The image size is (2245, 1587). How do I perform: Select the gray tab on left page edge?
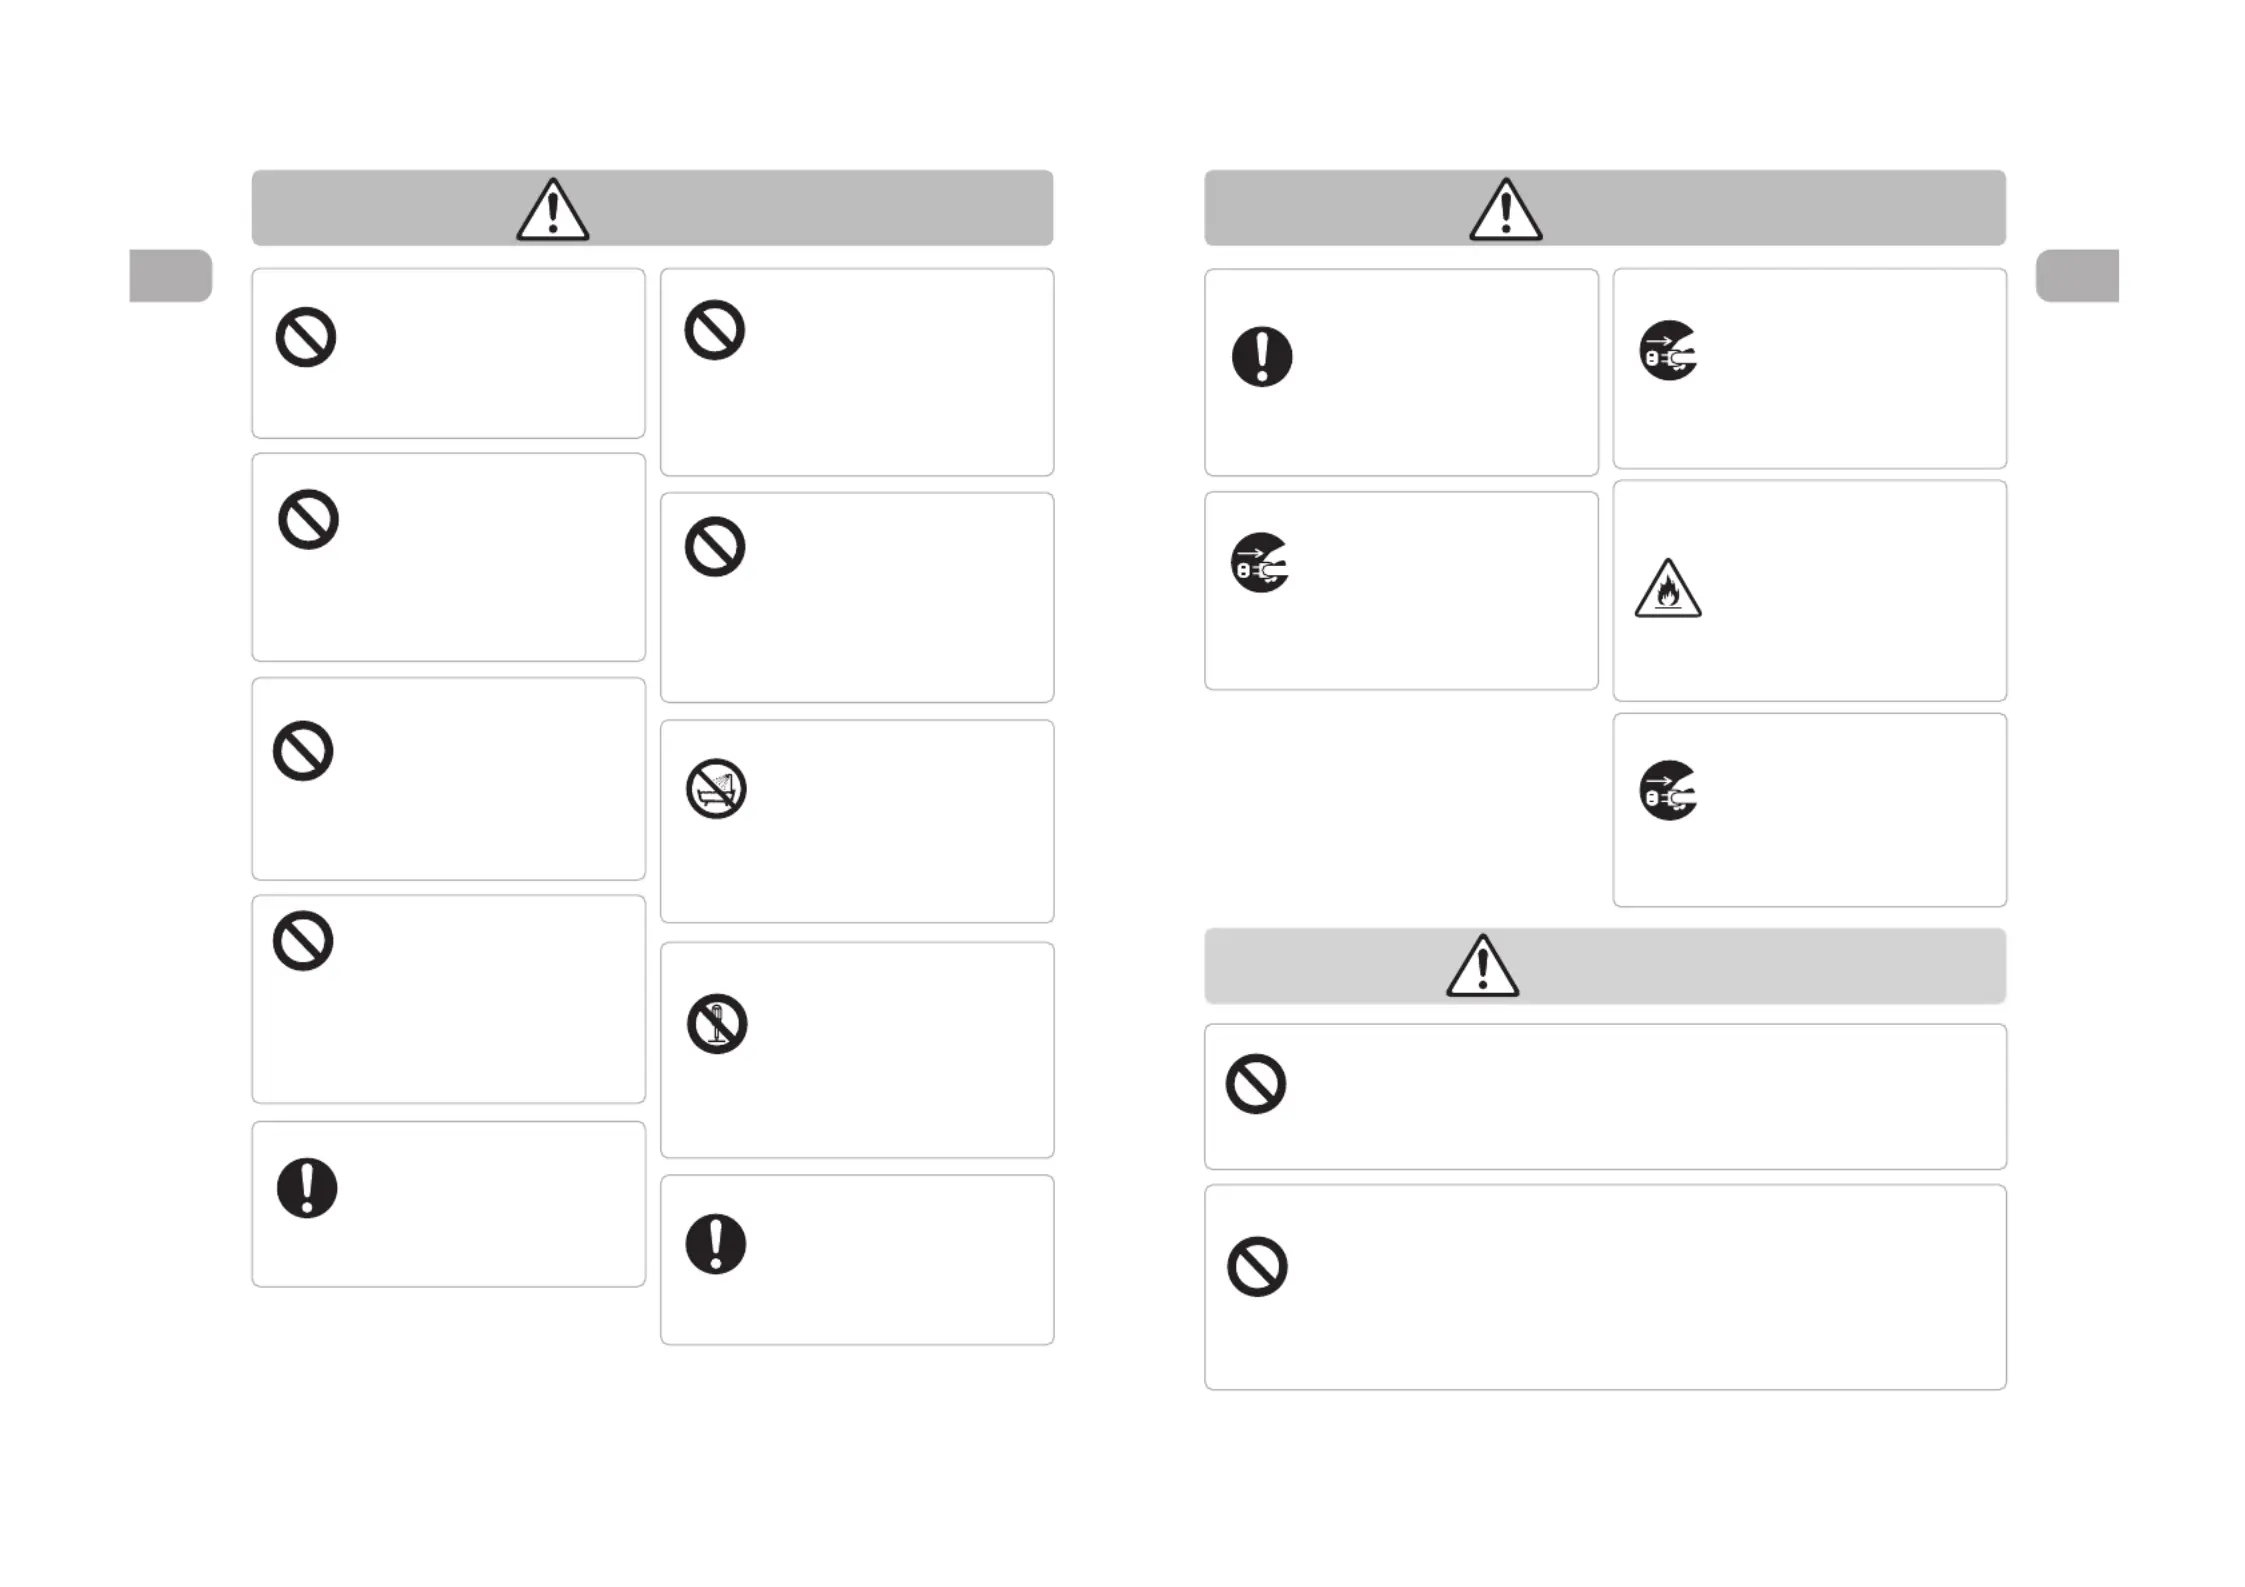[171, 275]
